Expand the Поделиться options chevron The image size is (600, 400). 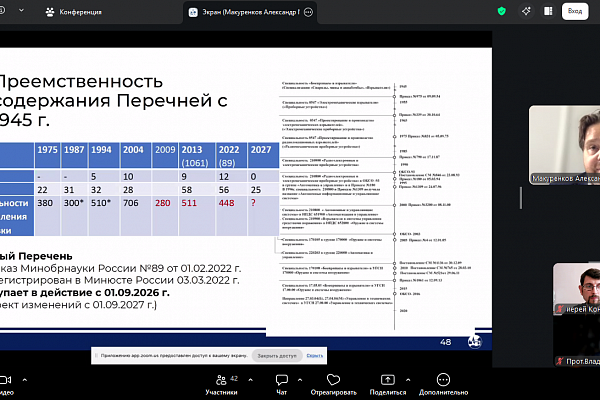click(x=408, y=380)
